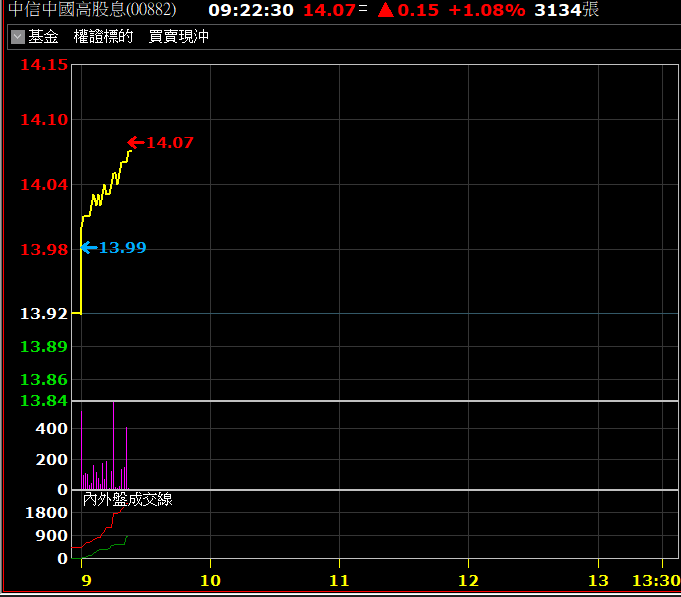Image resolution: width=681 pixels, height=597 pixels.
Task: Click the 13.92 reference price on axis
Action: (x=44, y=313)
